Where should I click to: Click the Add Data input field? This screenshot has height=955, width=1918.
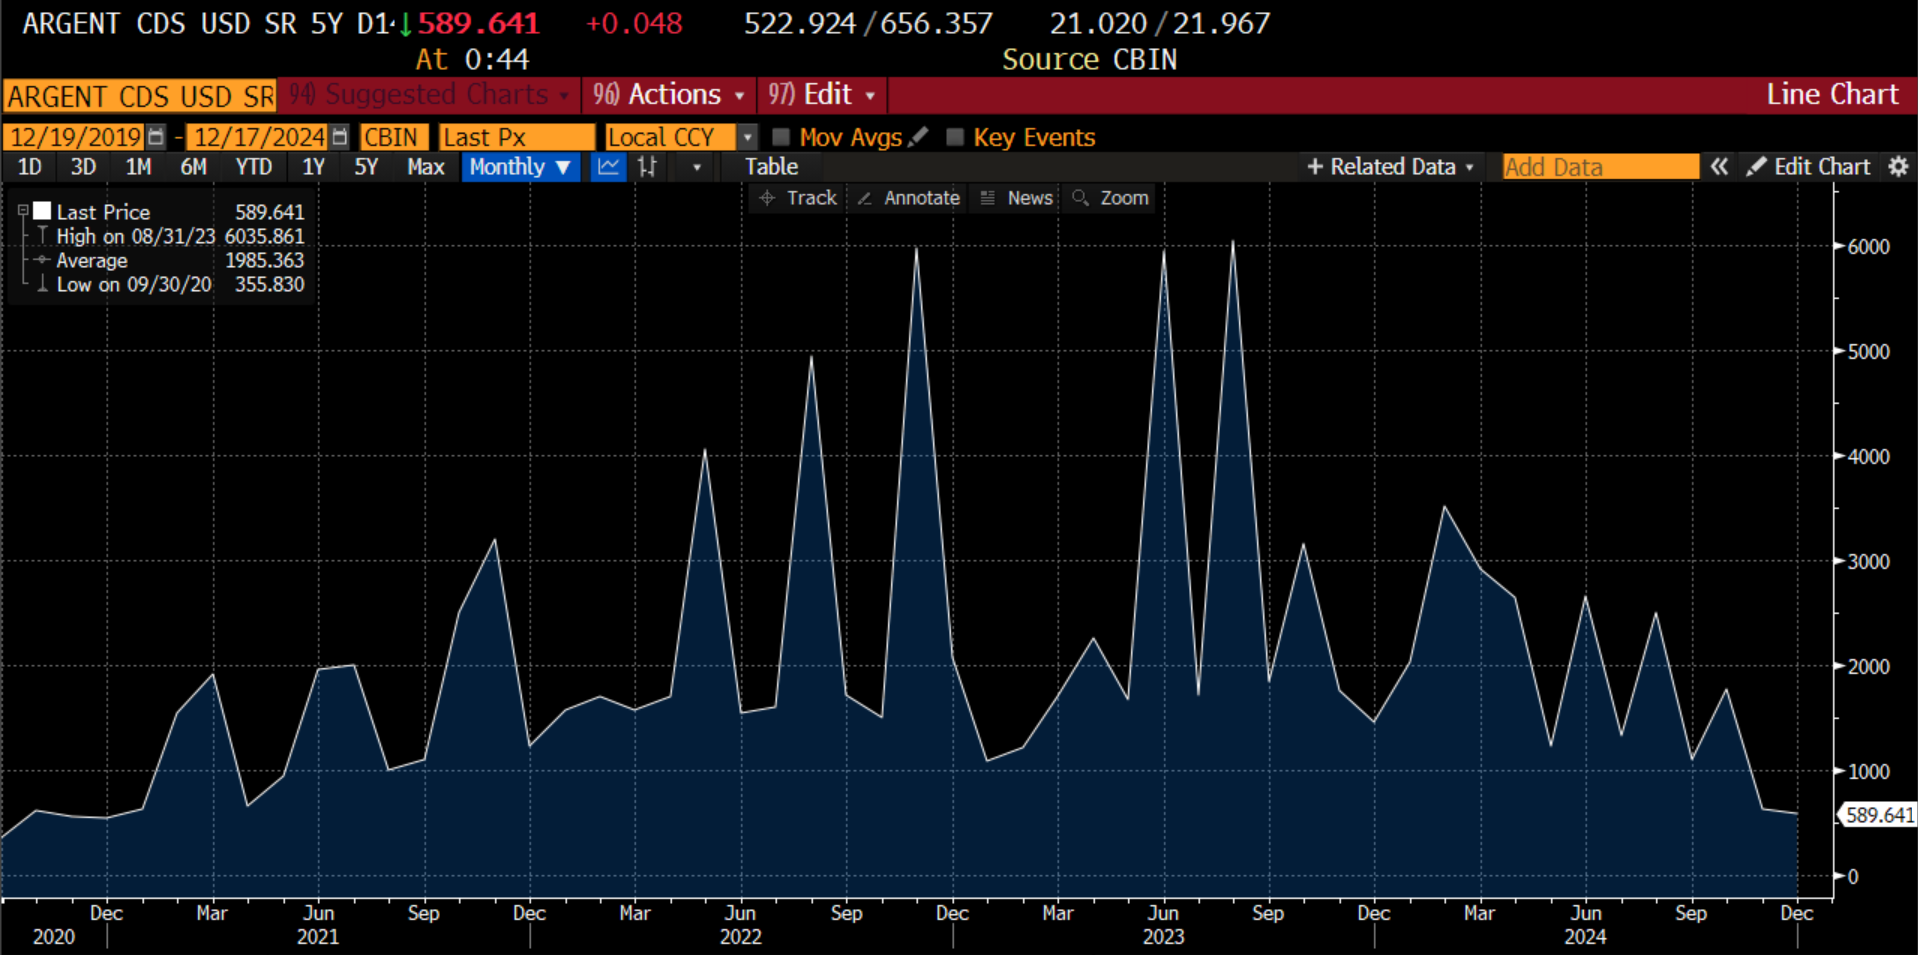pos(1600,167)
